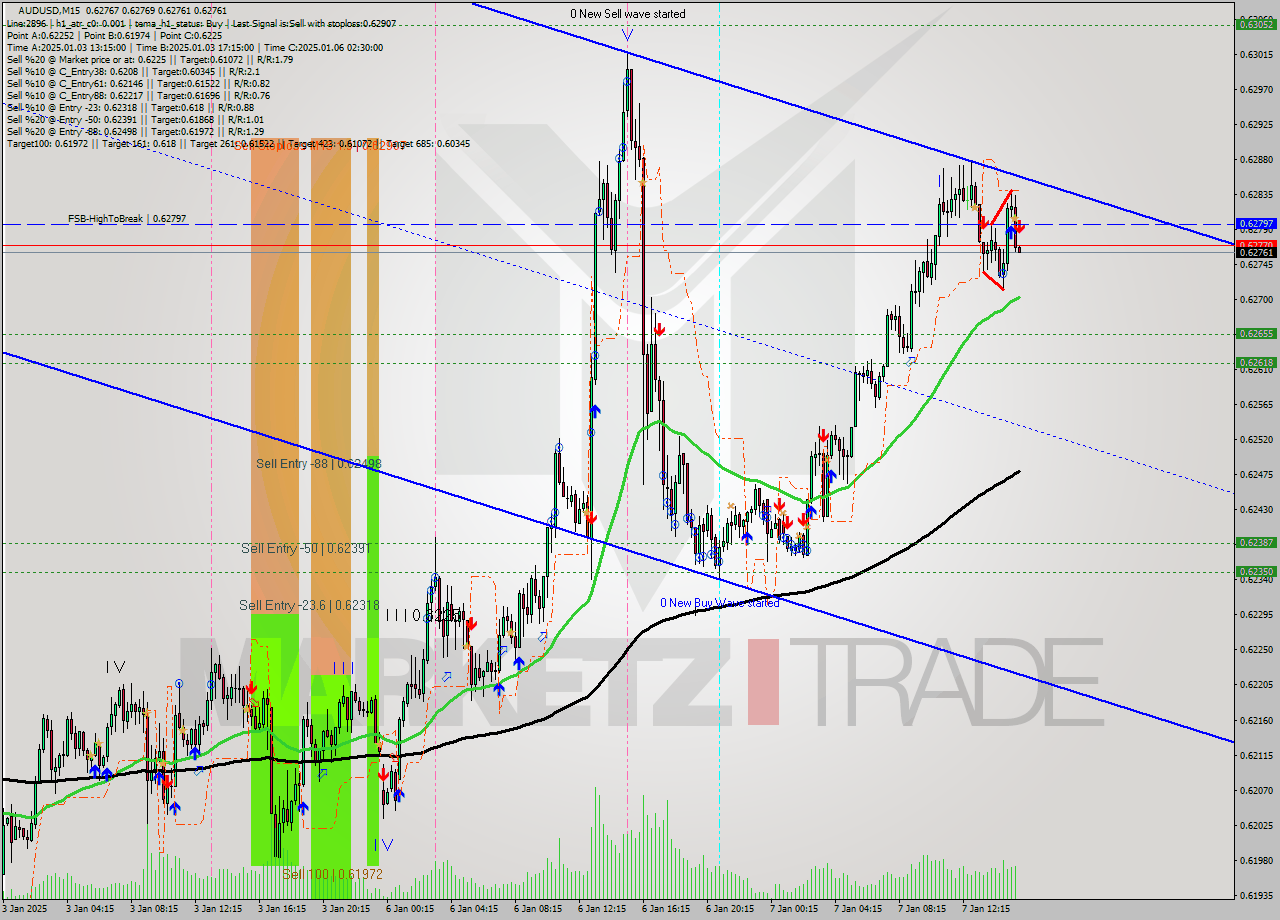The image size is (1280, 920).
Task: Click the 0.61980 price scale value
Action: click(x=1256, y=861)
